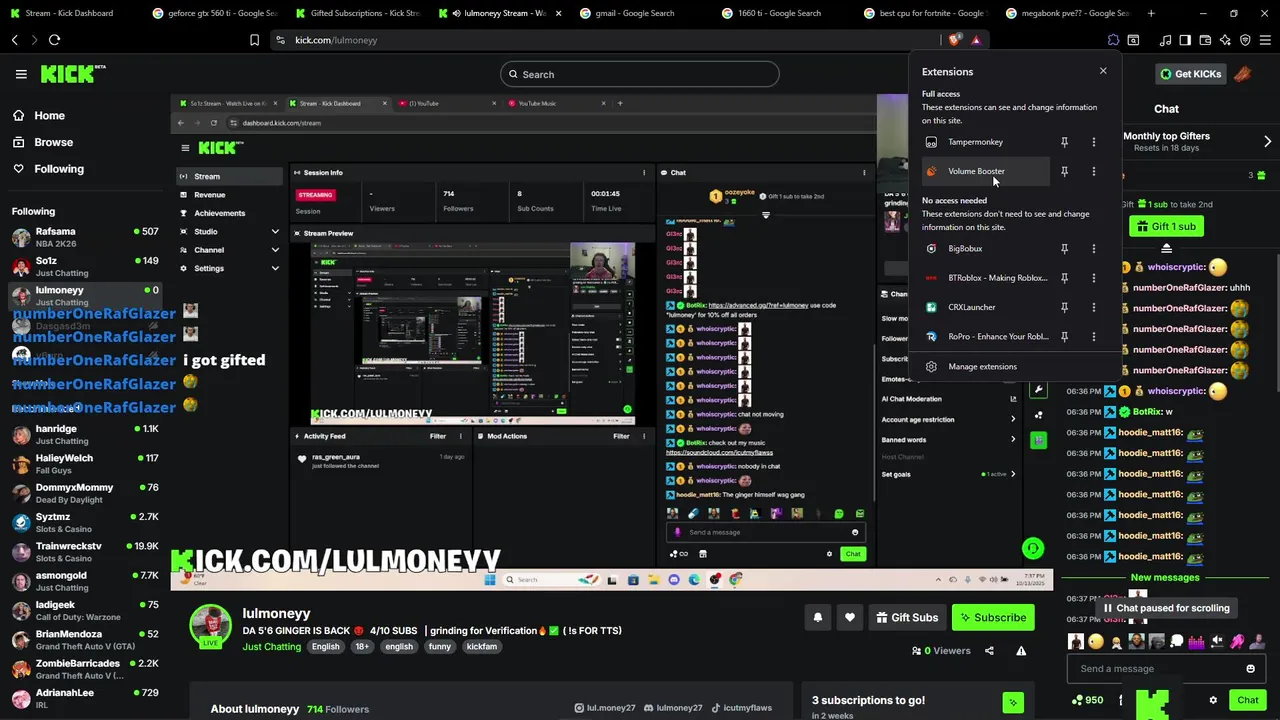Open the media control music note icon
Screen dimensions: 1280x720
pos(1165,40)
